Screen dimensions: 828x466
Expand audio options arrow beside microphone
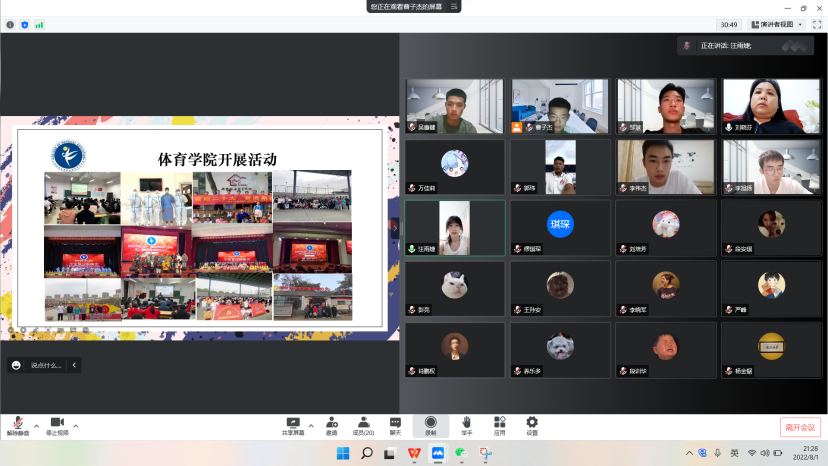37,425
